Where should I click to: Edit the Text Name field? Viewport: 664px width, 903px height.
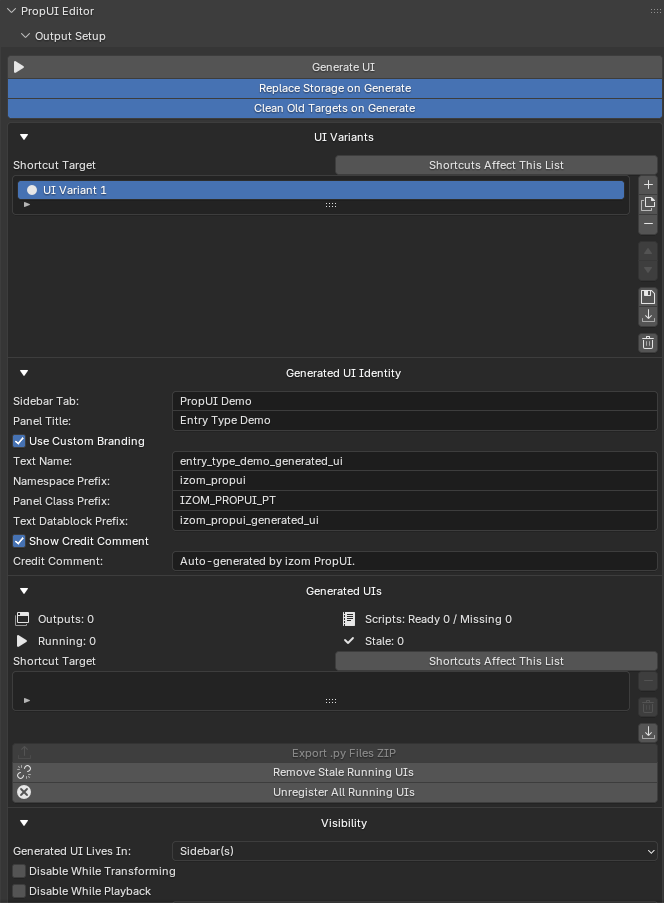click(415, 461)
